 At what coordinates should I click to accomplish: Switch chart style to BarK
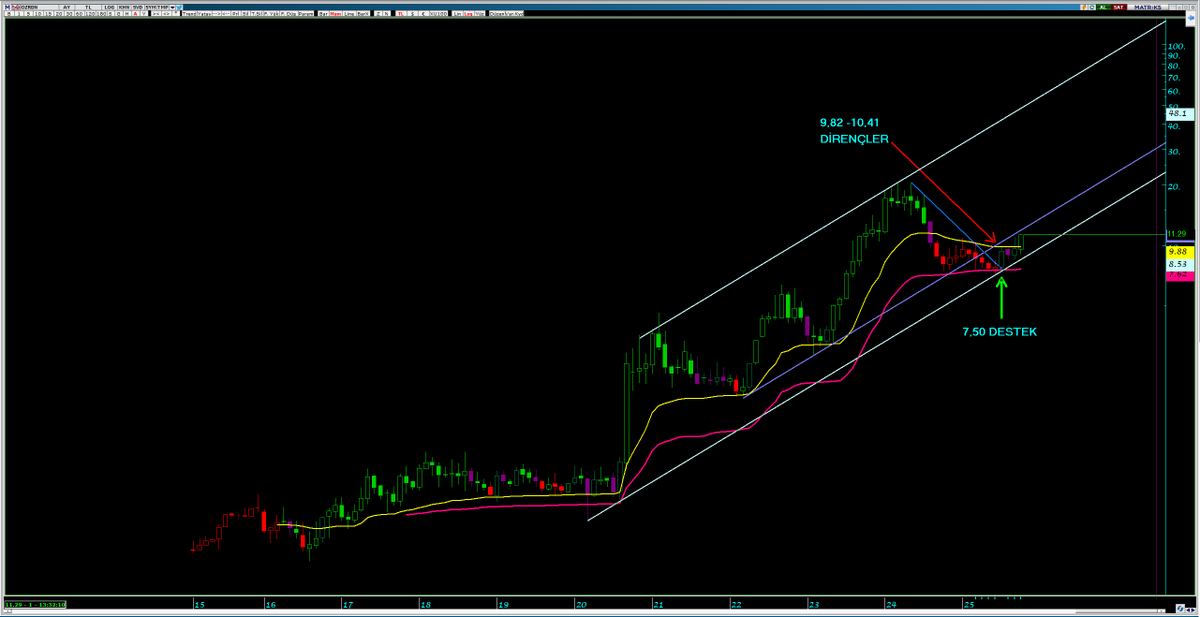[x=363, y=13]
